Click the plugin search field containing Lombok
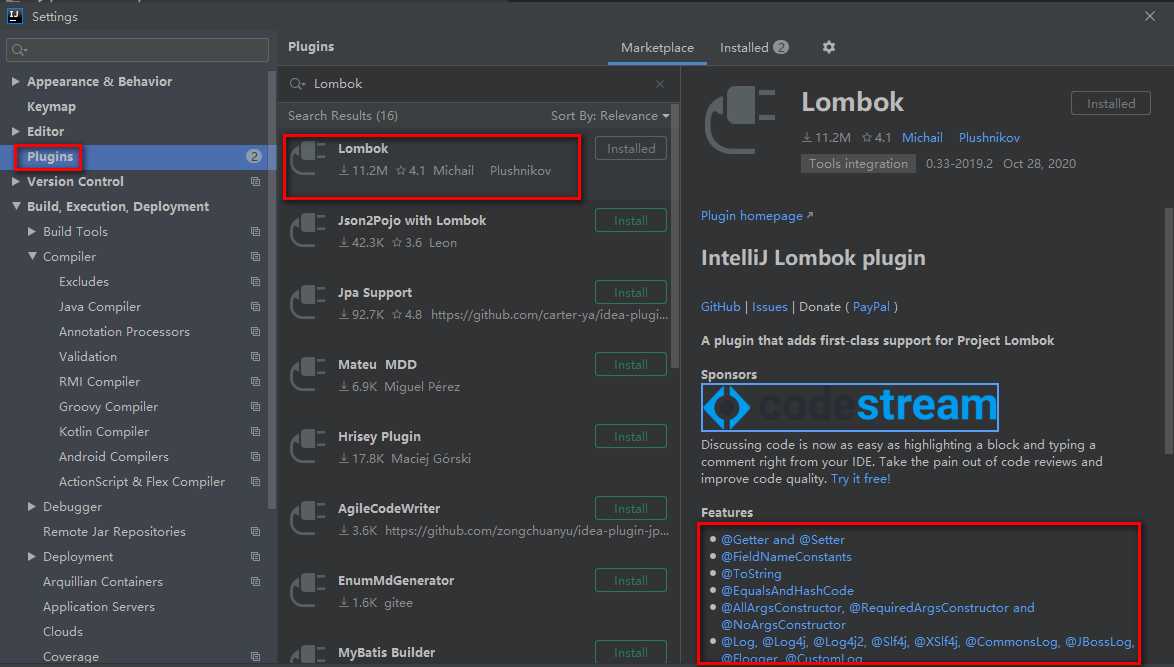The image size is (1174, 667). coord(479,84)
